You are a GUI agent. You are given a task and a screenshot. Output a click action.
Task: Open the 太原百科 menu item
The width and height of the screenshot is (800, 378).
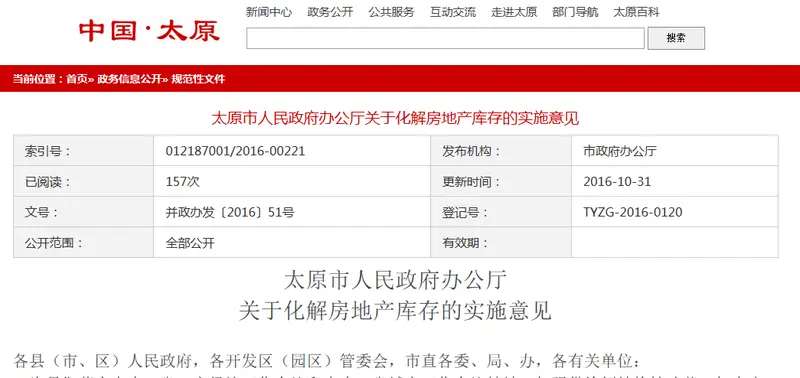tap(636, 12)
